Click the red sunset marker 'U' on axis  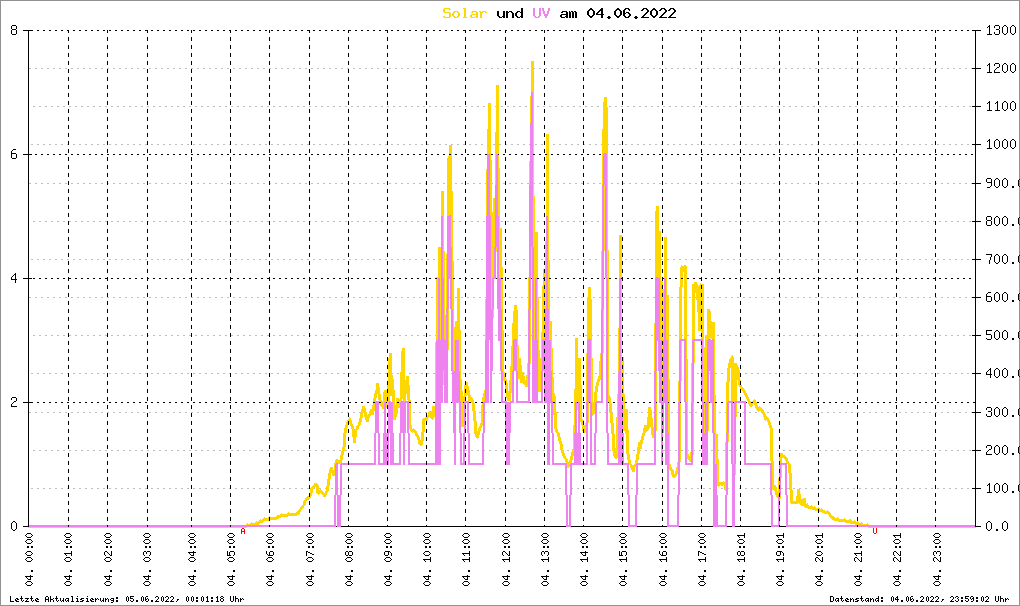pos(874,531)
